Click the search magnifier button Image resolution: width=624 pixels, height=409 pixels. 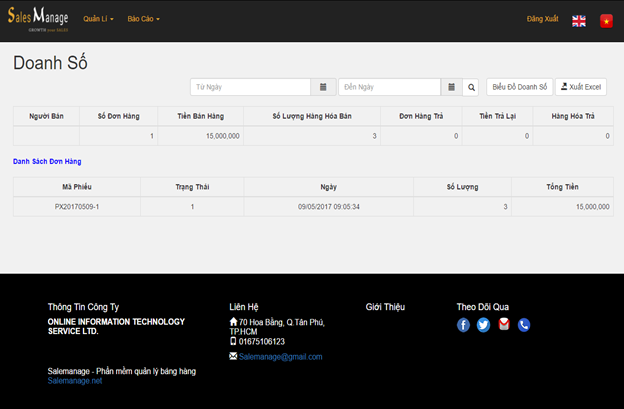(472, 87)
